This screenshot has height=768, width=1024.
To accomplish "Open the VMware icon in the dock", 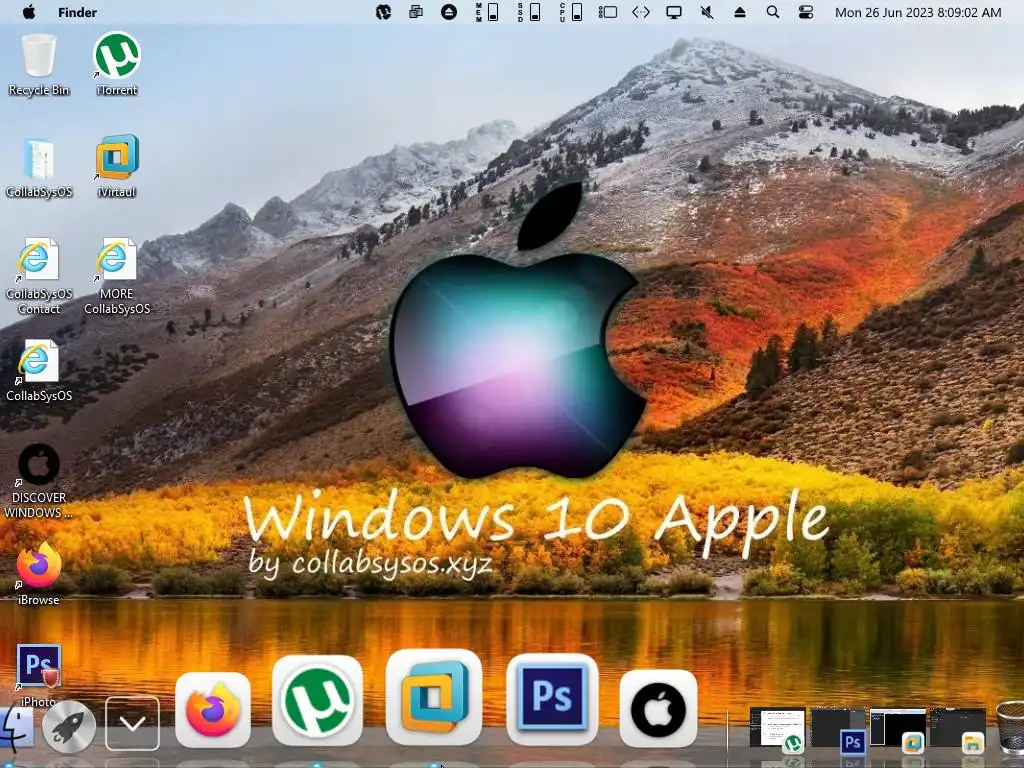I will click(x=434, y=697).
